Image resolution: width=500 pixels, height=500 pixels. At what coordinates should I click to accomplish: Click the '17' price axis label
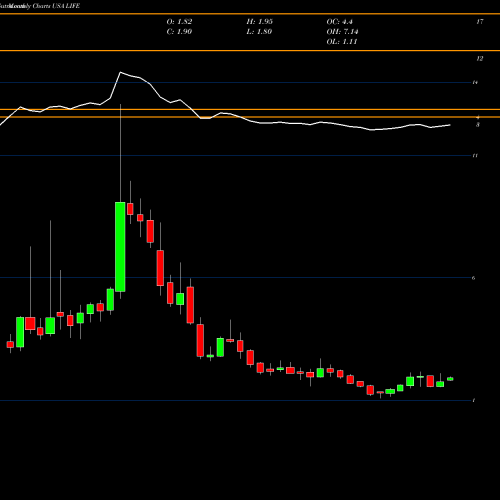coord(480,22)
